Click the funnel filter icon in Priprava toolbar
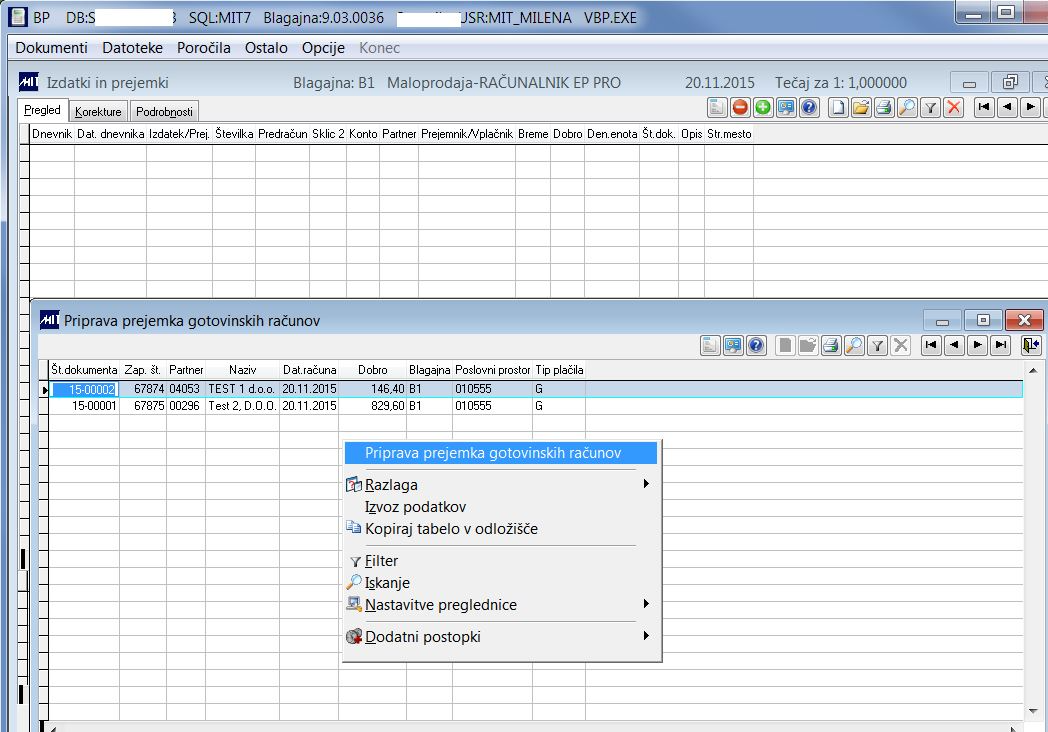The height and width of the screenshot is (732, 1048). click(x=878, y=345)
